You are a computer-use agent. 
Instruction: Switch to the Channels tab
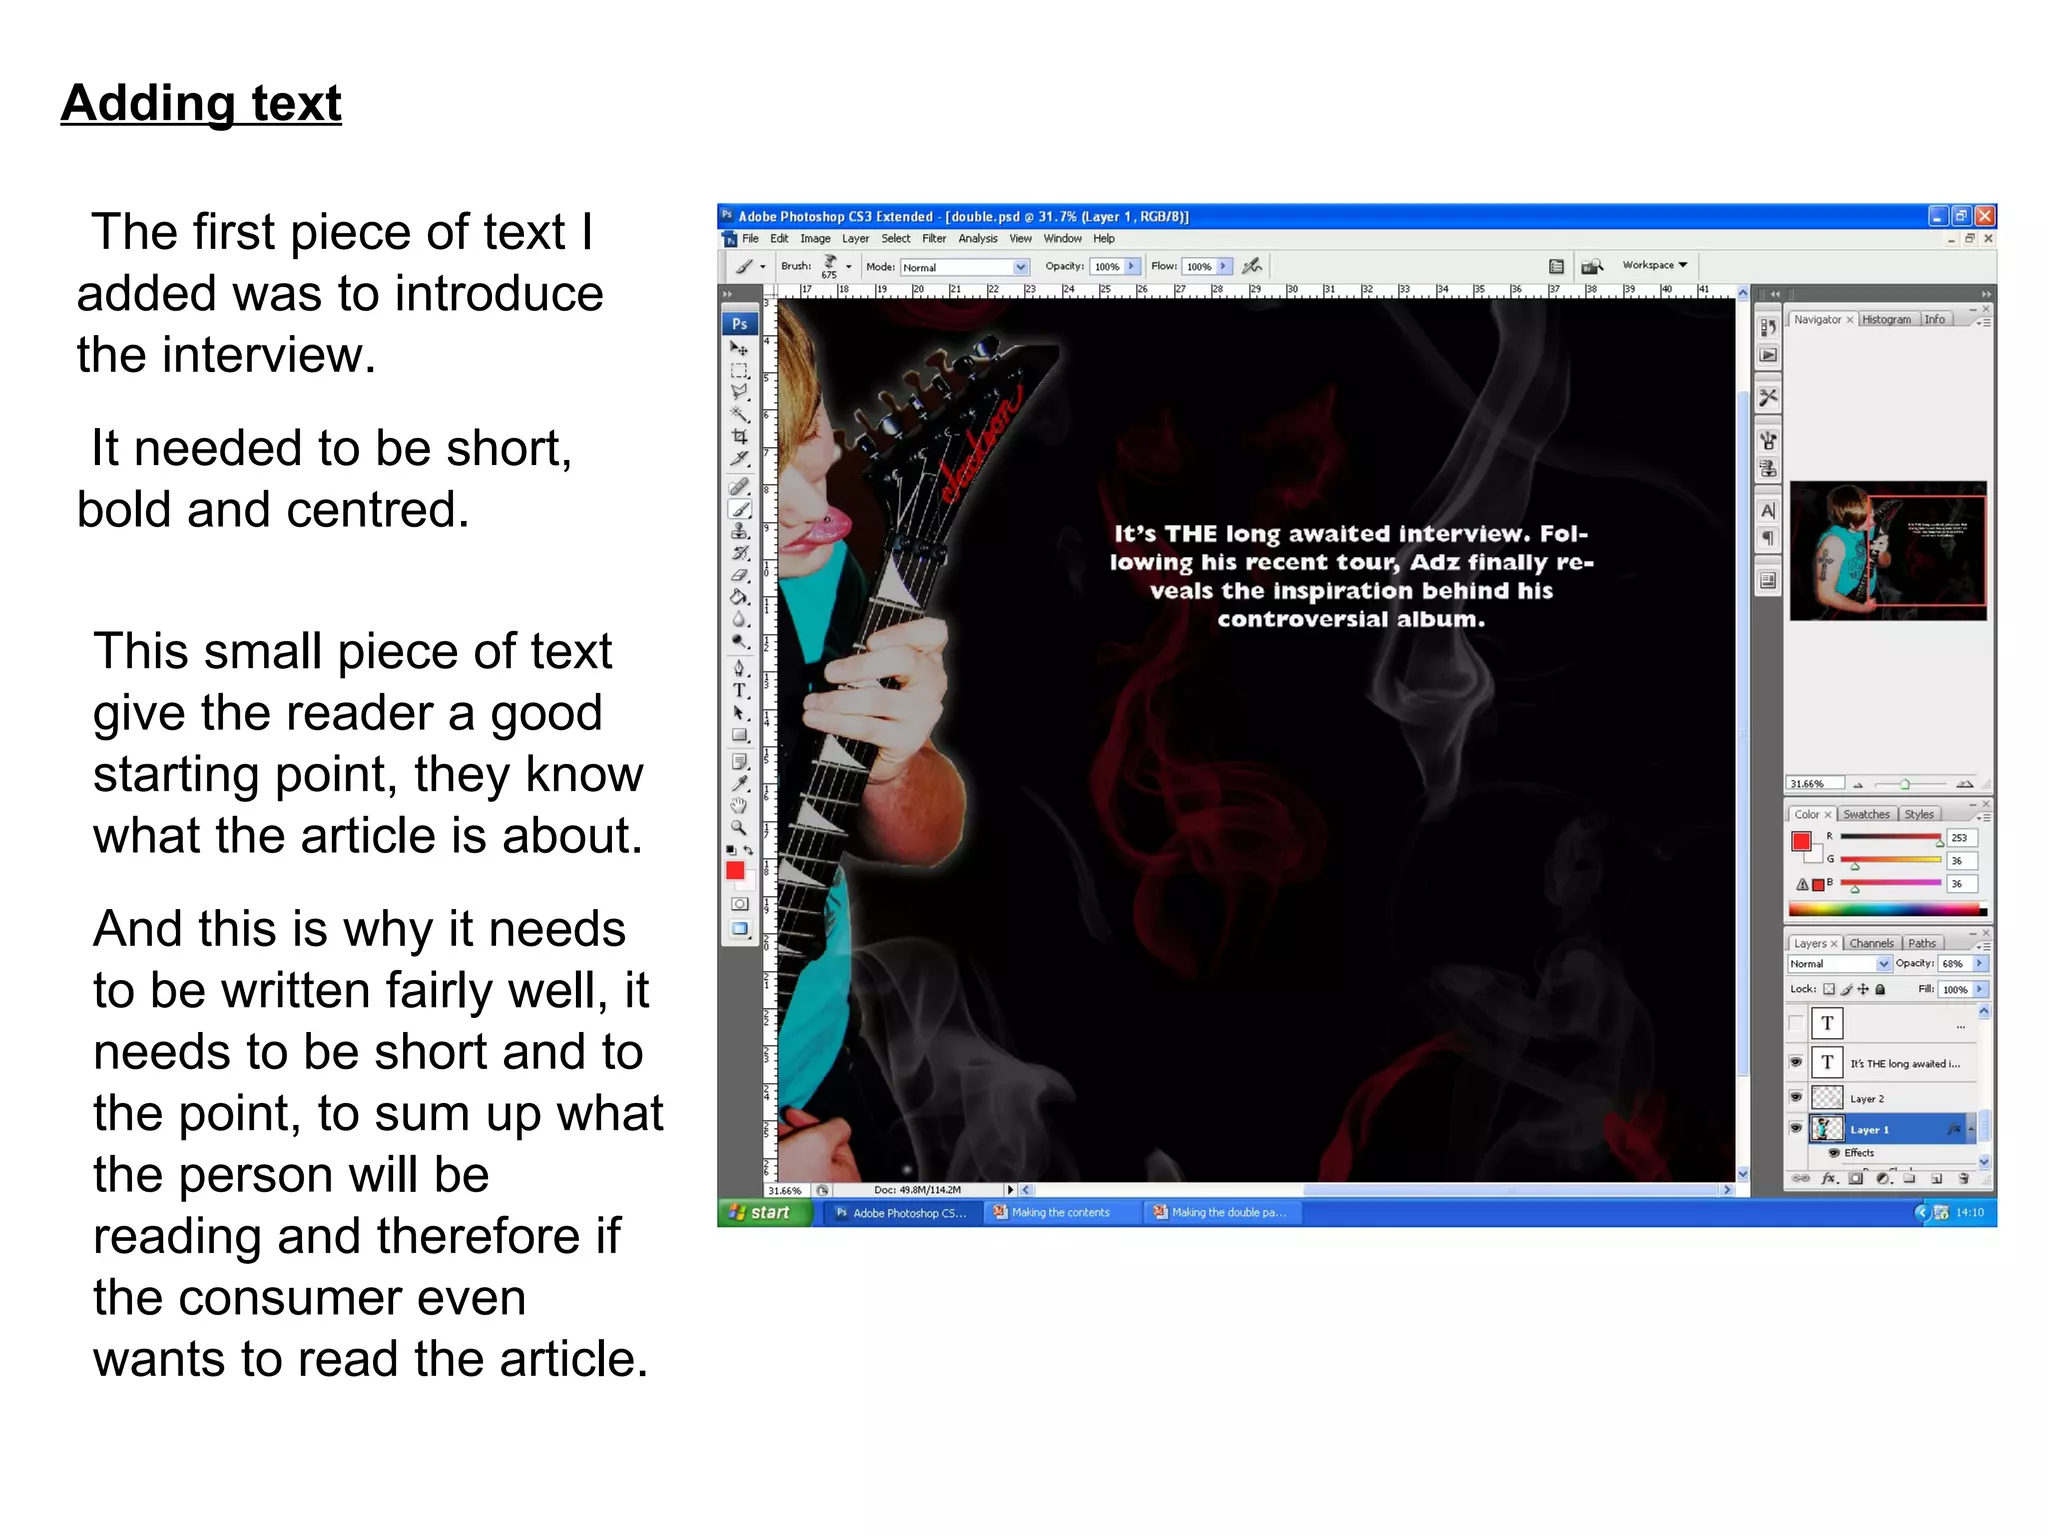pos(1871,943)
